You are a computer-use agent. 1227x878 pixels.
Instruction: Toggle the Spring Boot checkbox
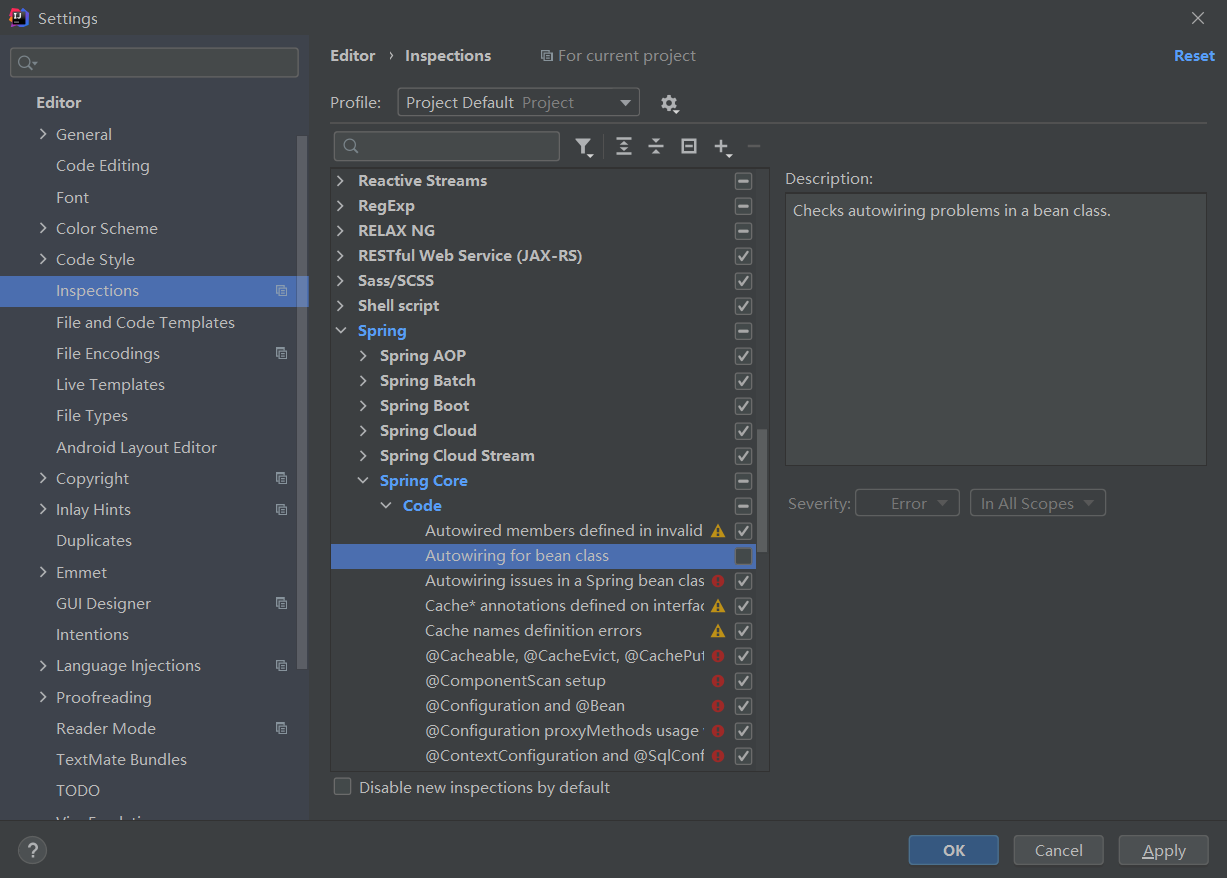pyautogui.click(x=743, y=406)
